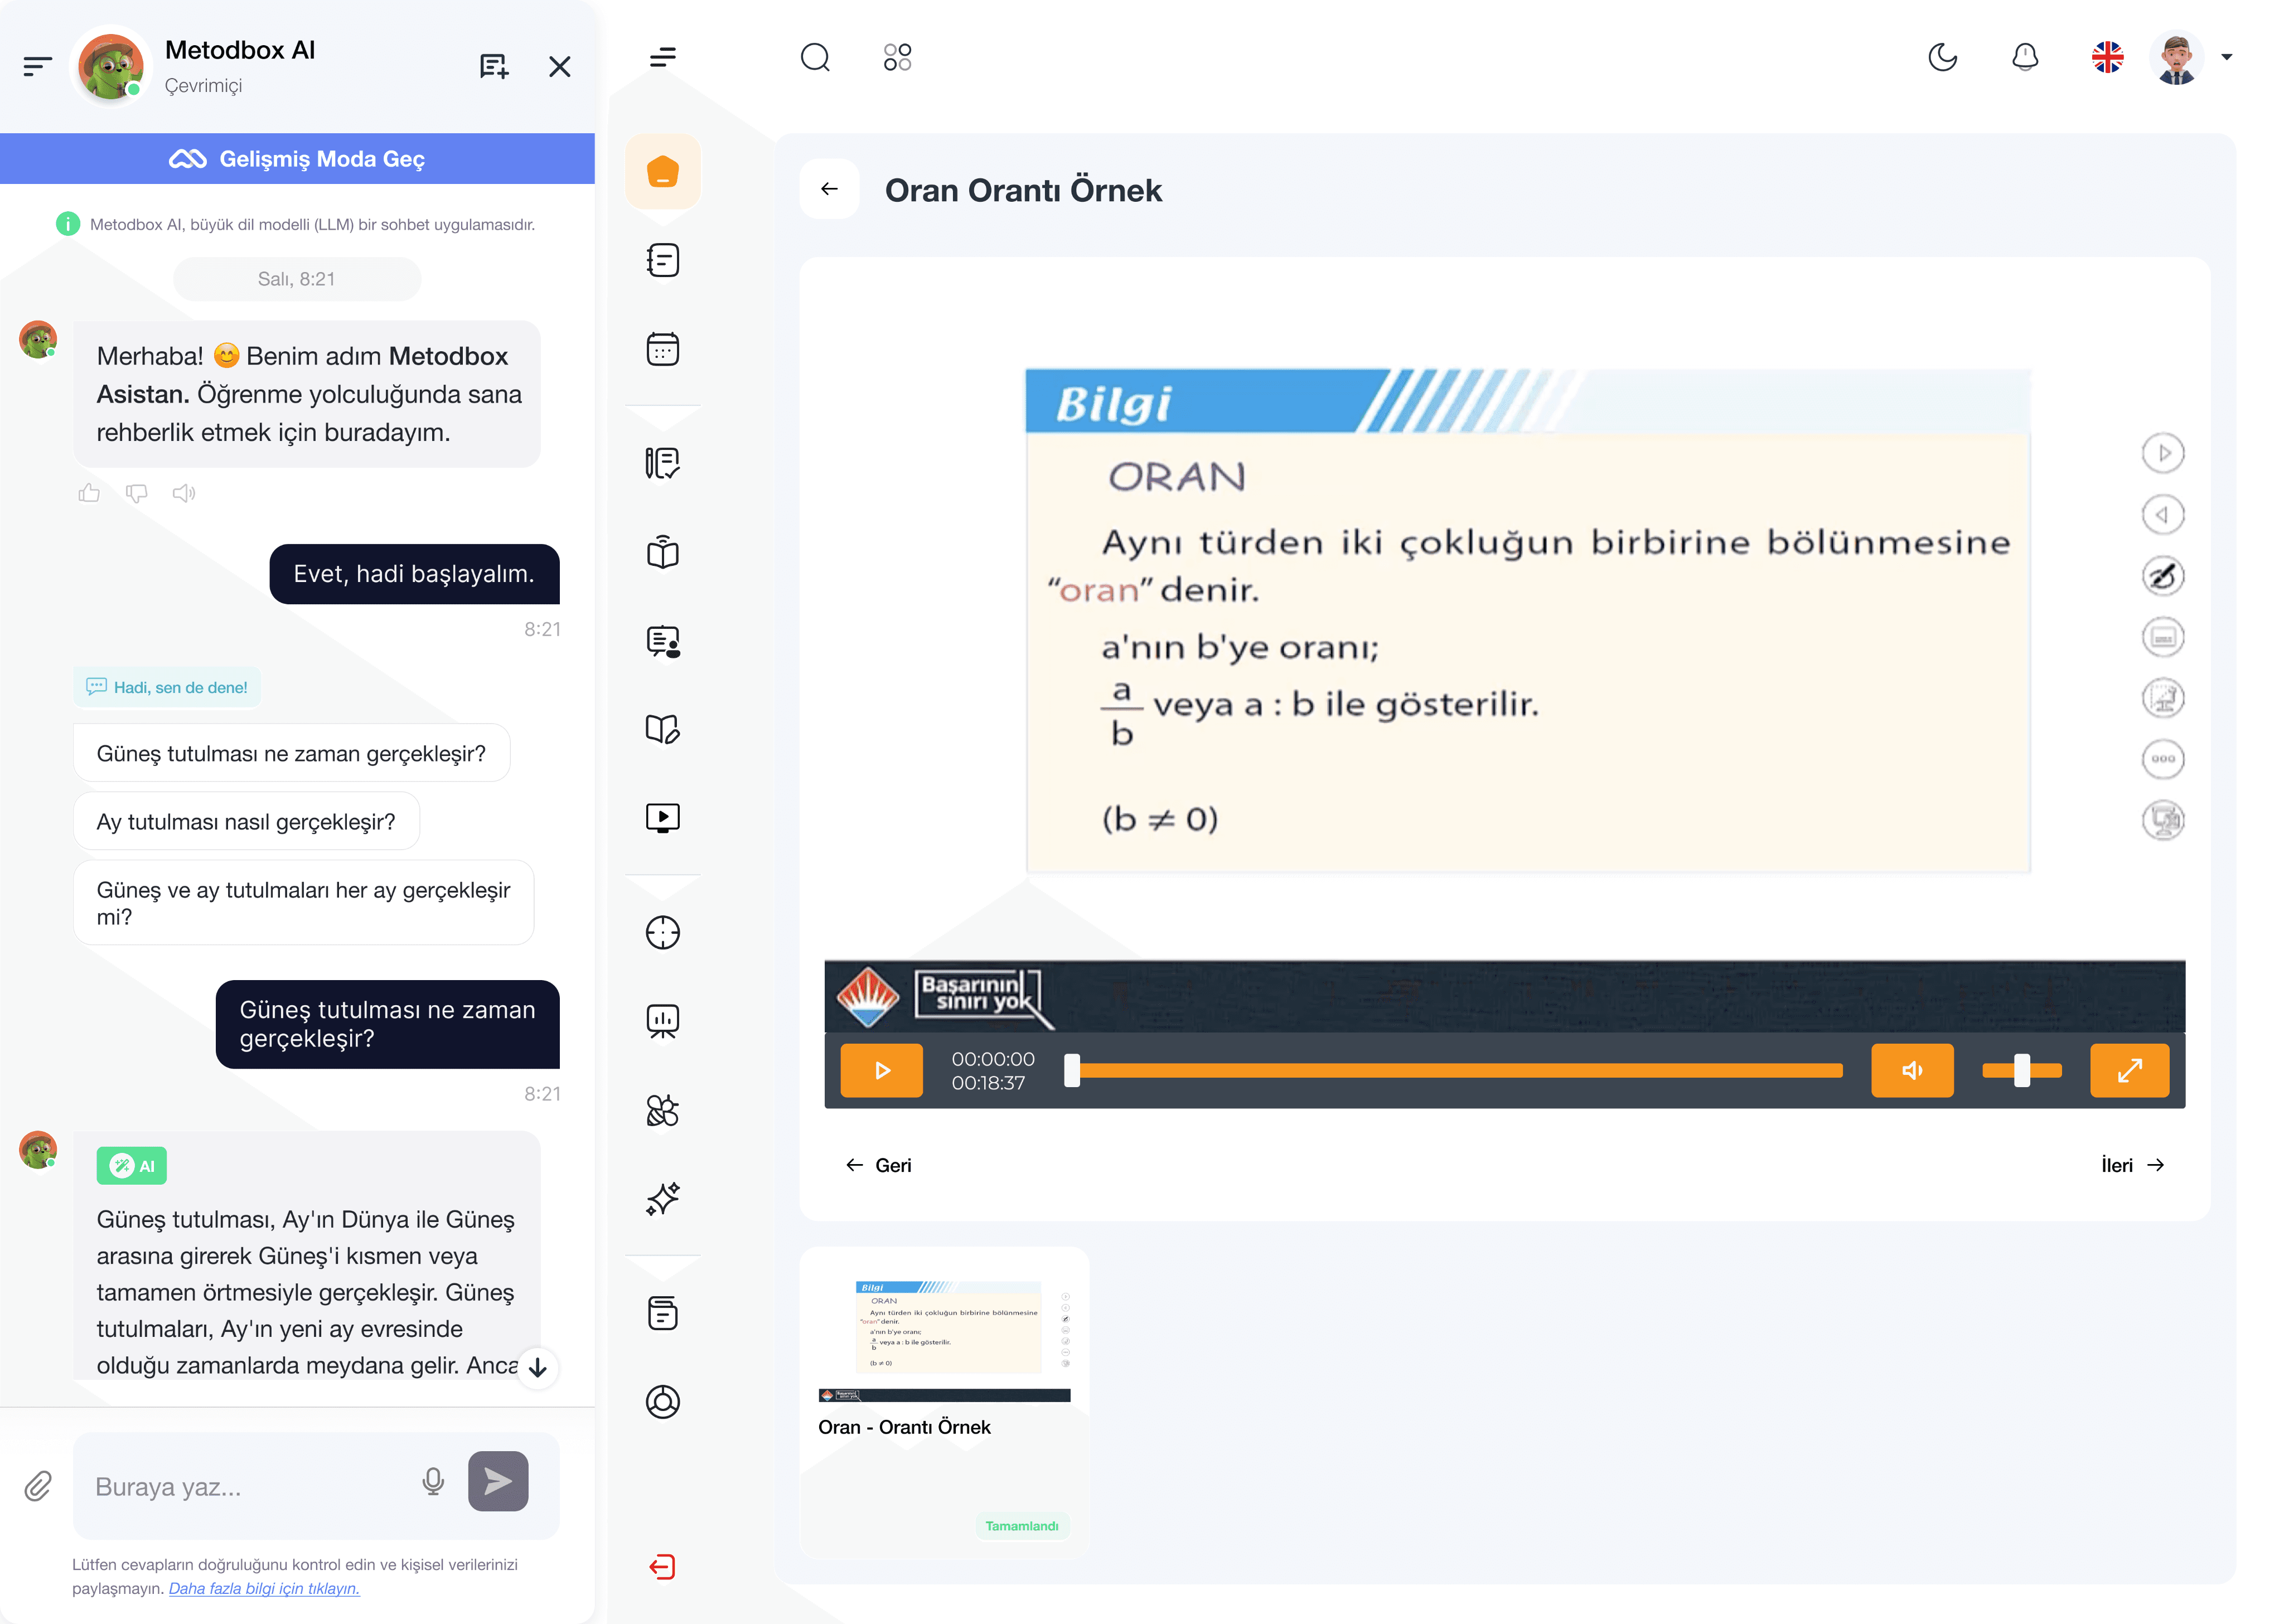Open the search magnifier icon

[x=815, y=57]
